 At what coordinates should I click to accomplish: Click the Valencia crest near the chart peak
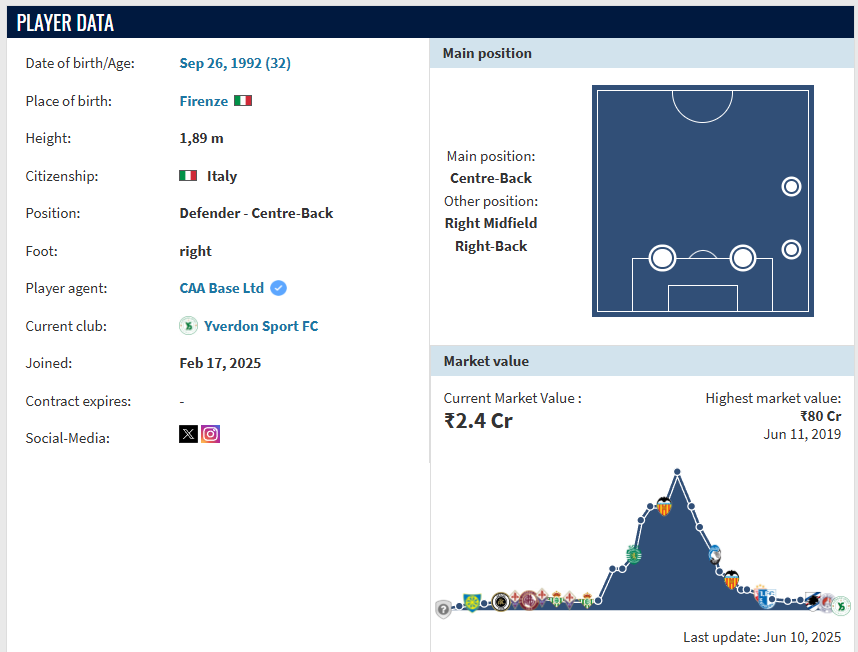pos(664,507)
